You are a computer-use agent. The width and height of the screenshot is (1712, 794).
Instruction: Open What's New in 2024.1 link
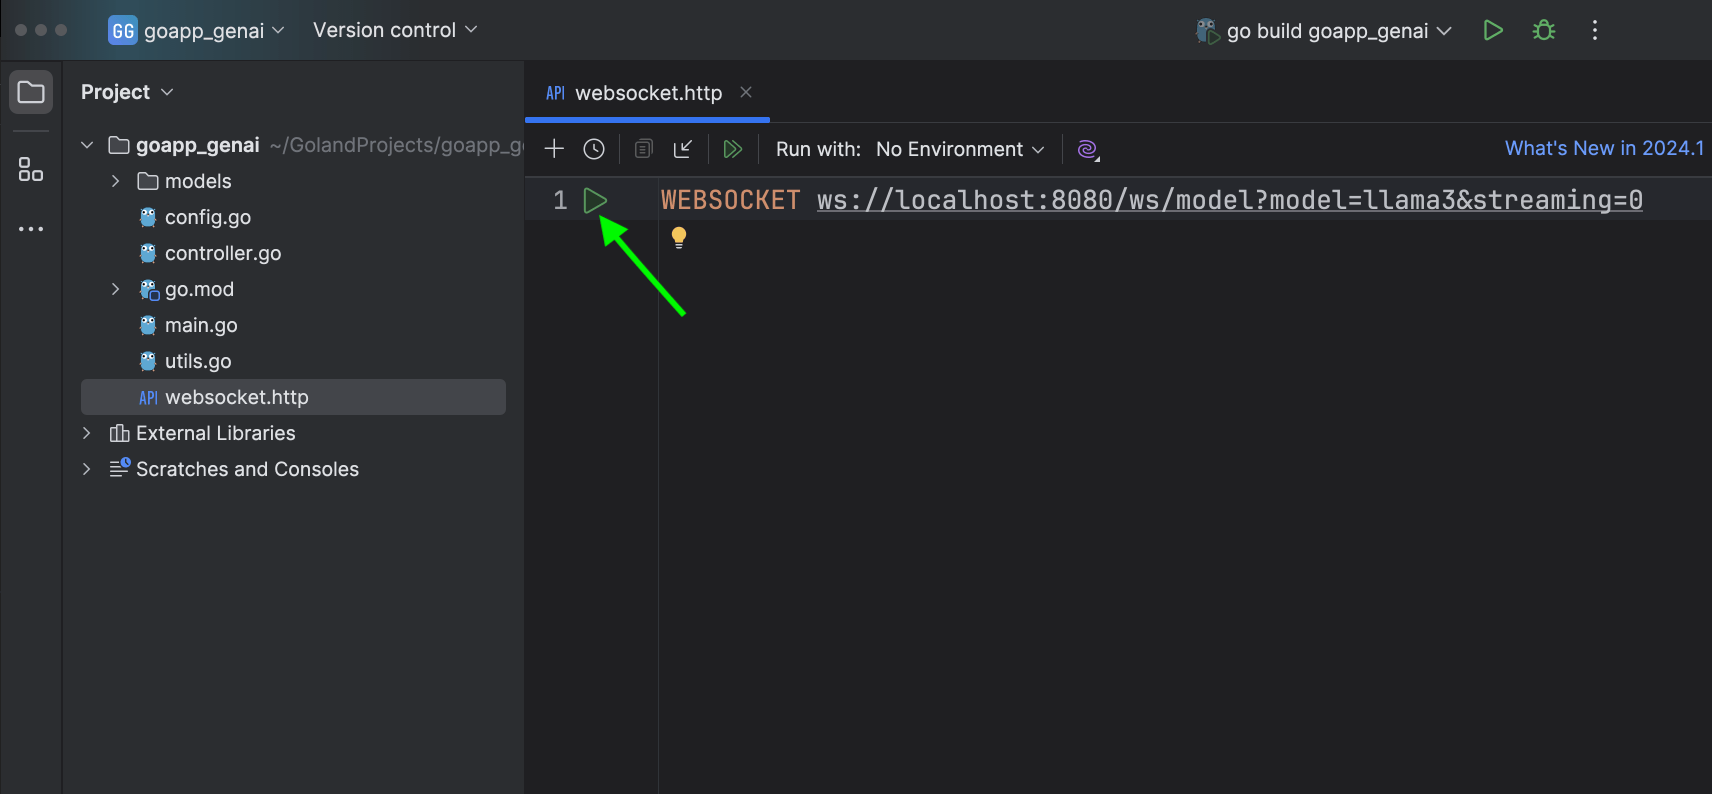[1604, 148]
